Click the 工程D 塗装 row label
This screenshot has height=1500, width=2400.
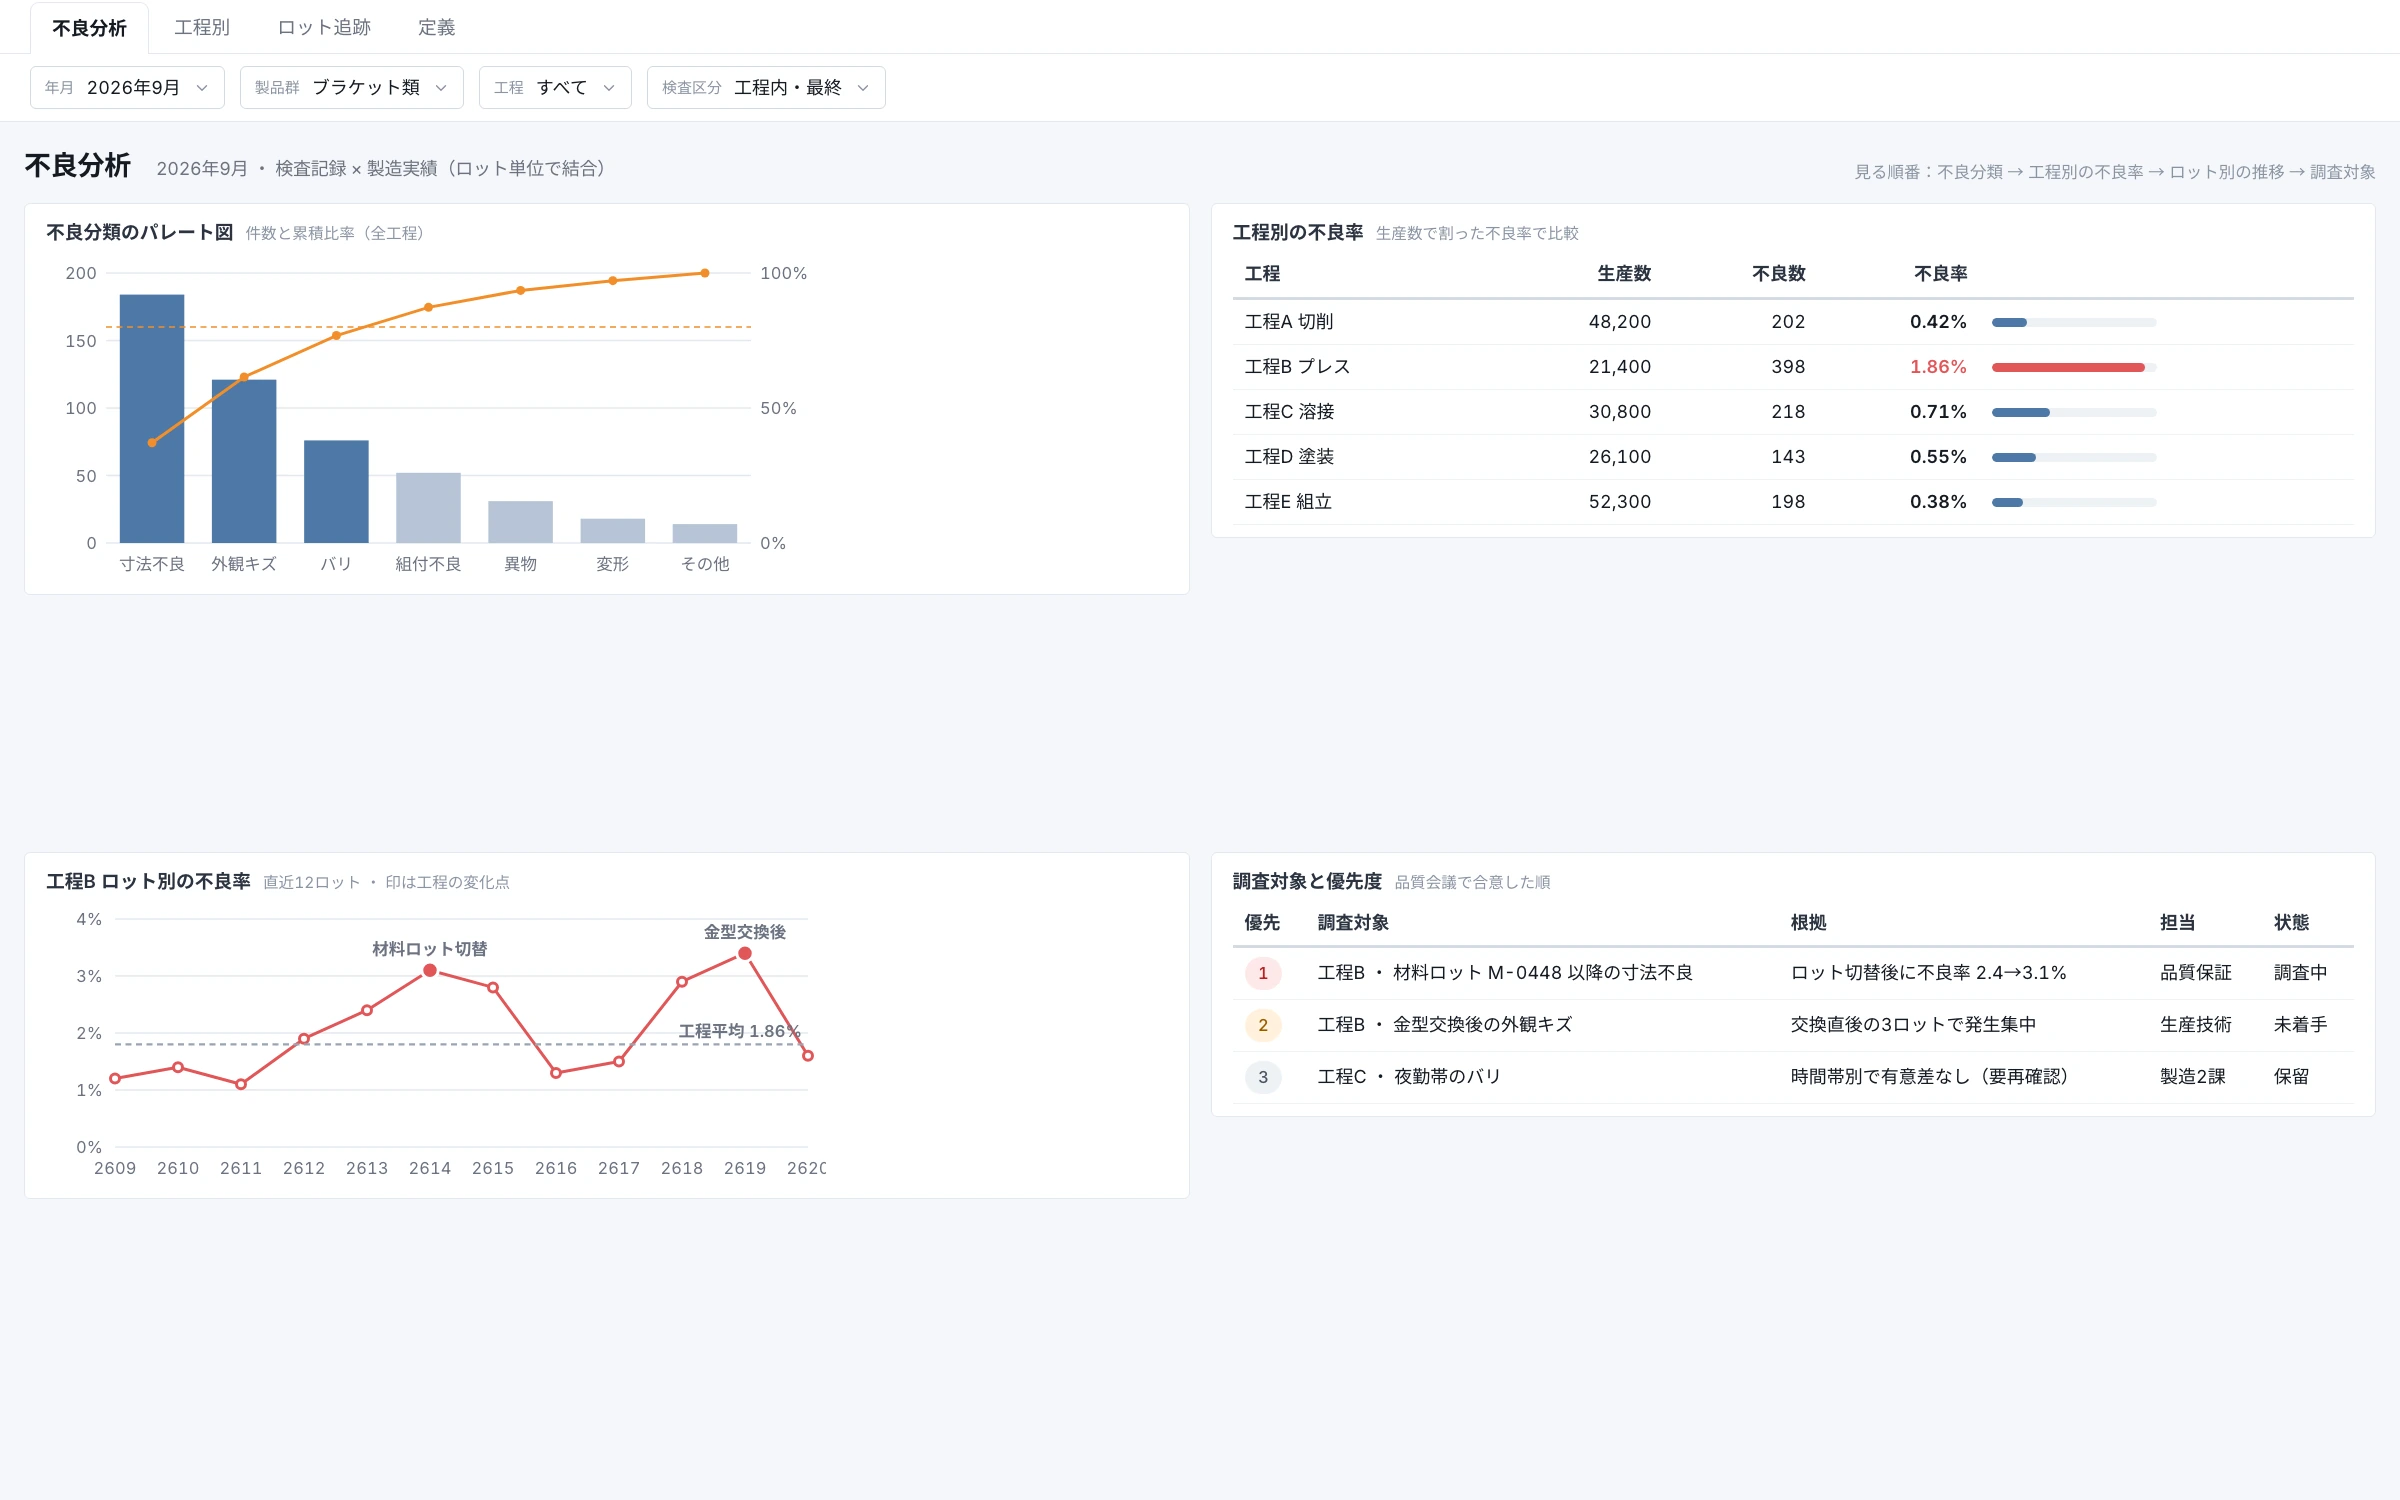click(x=1289, y=457)
